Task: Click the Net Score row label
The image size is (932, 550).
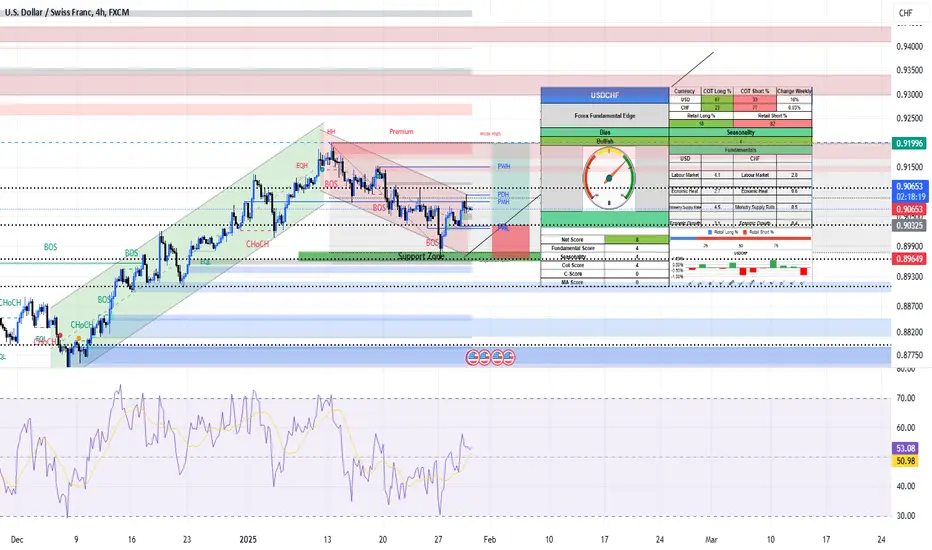Action: pos(572,240)
